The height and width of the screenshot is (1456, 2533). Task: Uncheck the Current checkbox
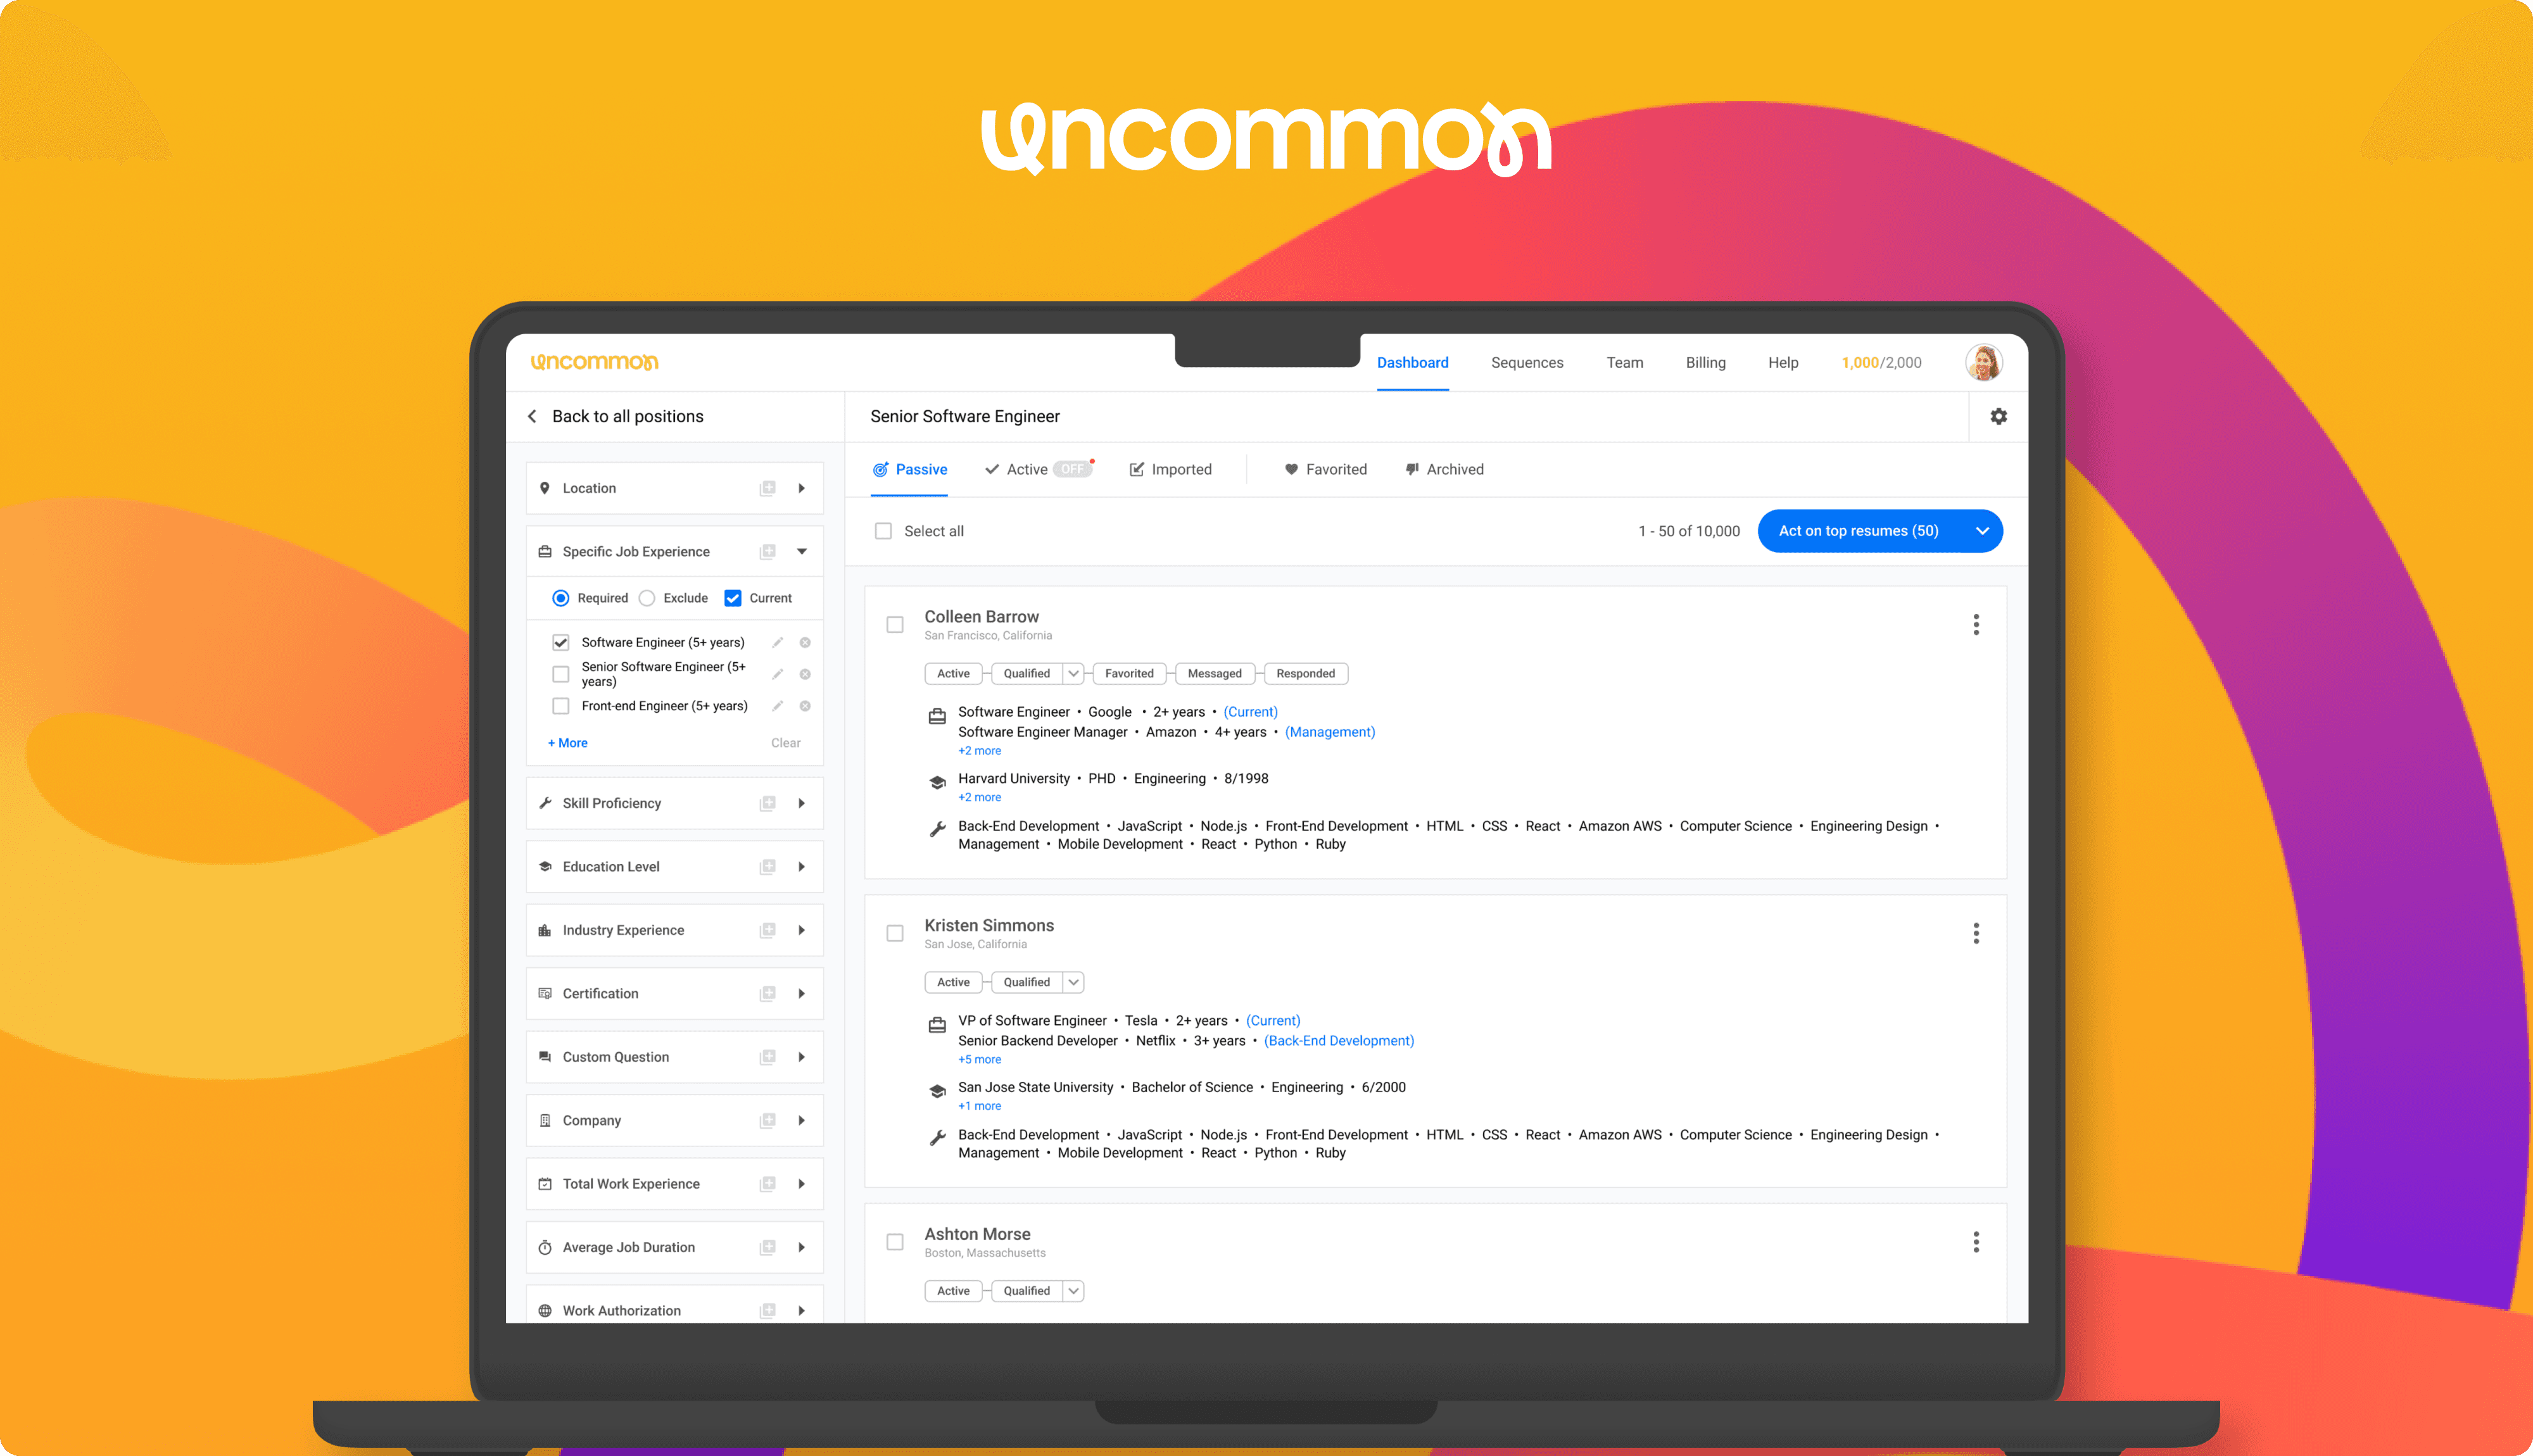click(x=733, y=598)
